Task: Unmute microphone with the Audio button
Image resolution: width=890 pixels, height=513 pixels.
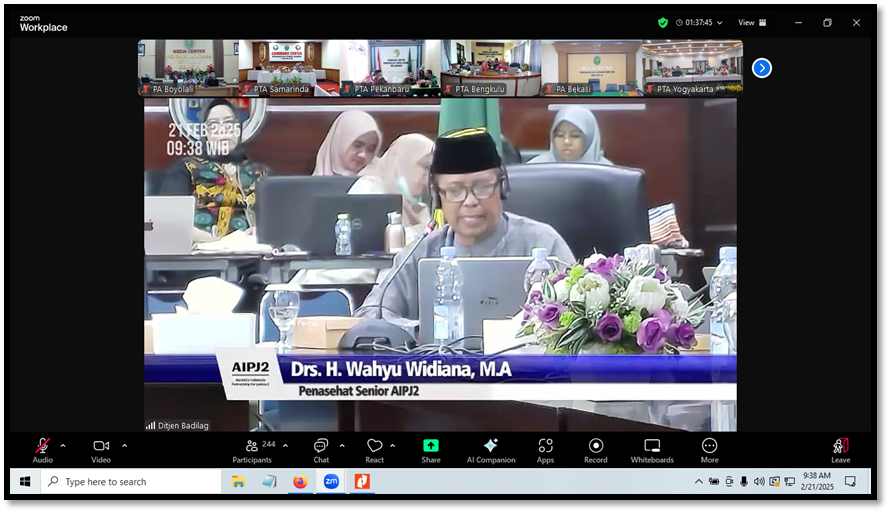Action: [x=42, y=448]
